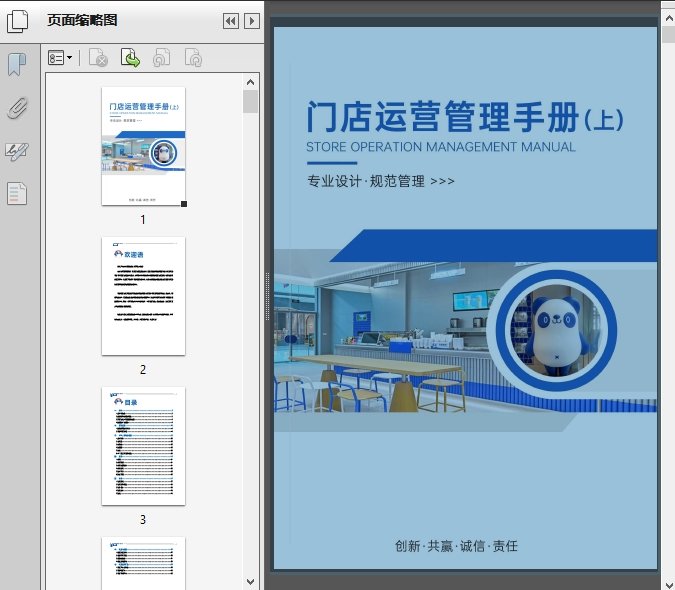Viewport: 675px width, 590px height.
Task: Open the Signatures panel in sidebar
Action: click(17, 151)
